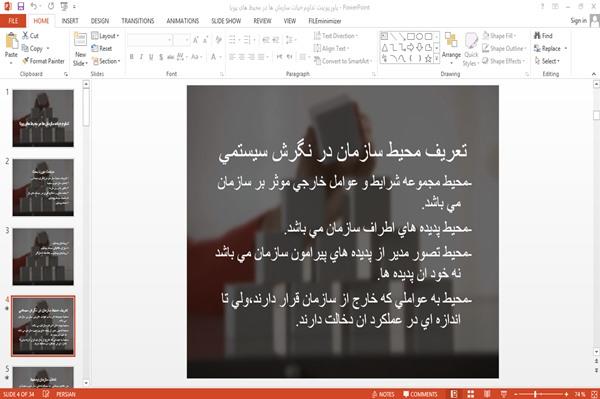Toggle text Shadow formatting
This screenshot has width=600, height=399.
[x=161, y=57]
